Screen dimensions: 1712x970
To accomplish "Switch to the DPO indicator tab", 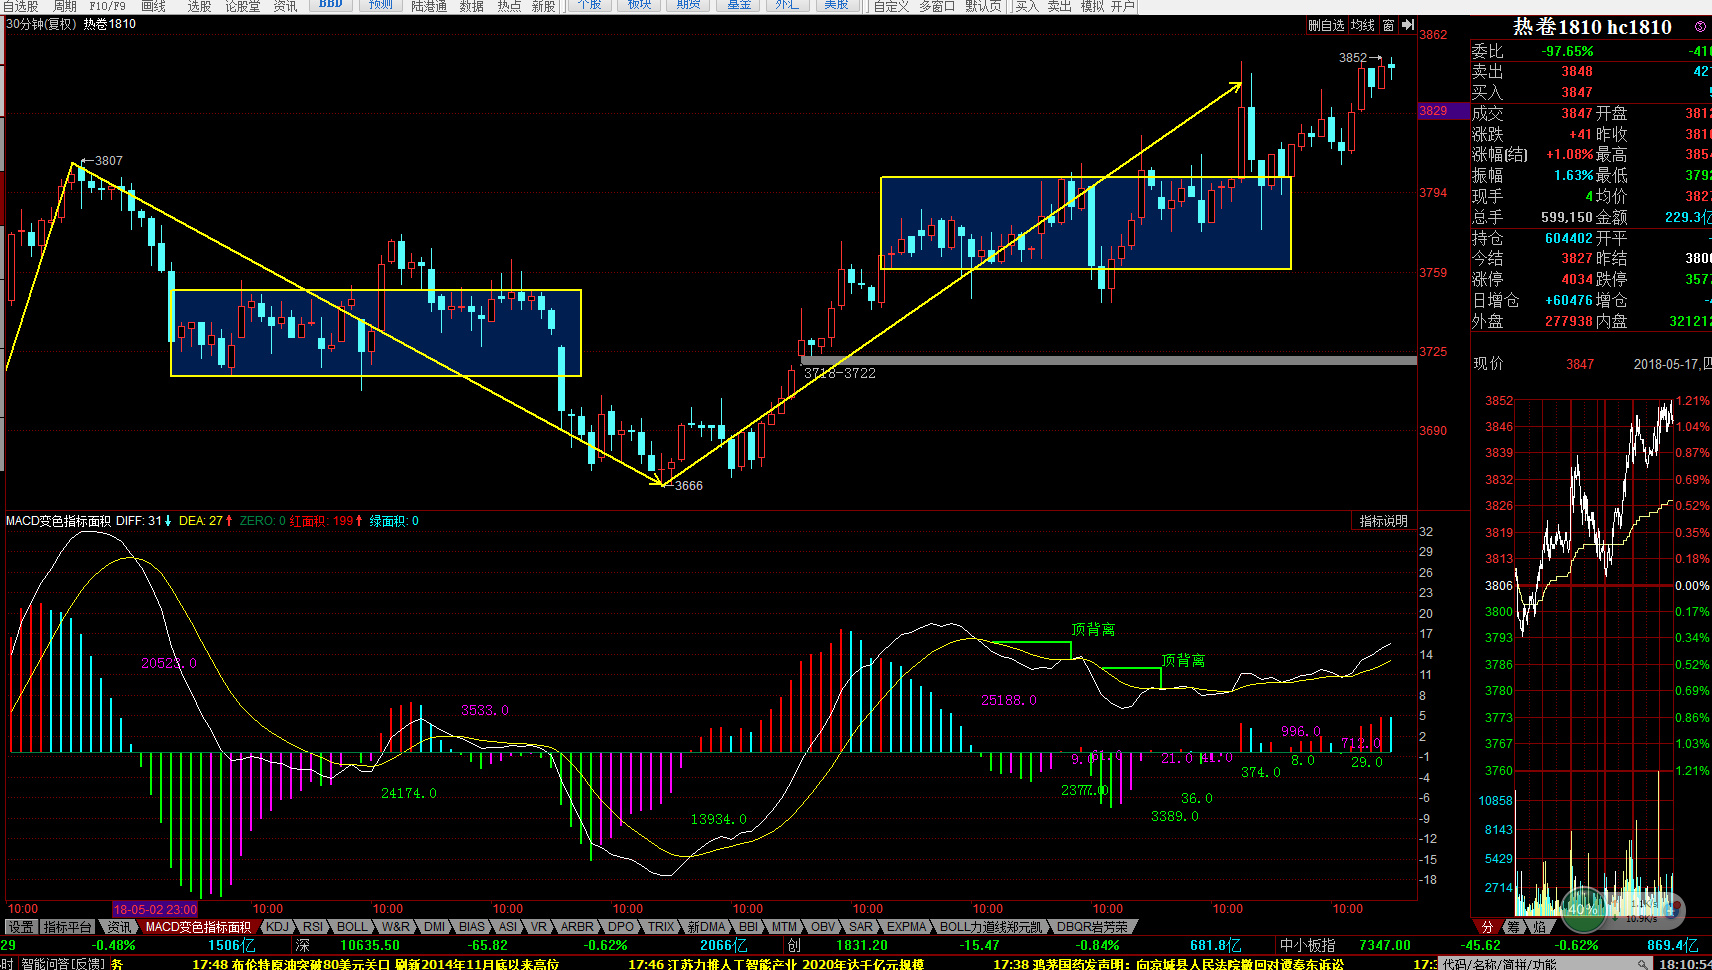I will tap(621, 927).
